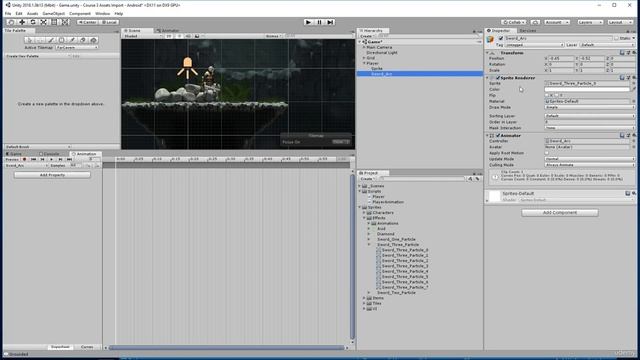The width and height of the screenshot is (640, 360).
Task: Click the animation record button
Action: [x=24, y=160]
